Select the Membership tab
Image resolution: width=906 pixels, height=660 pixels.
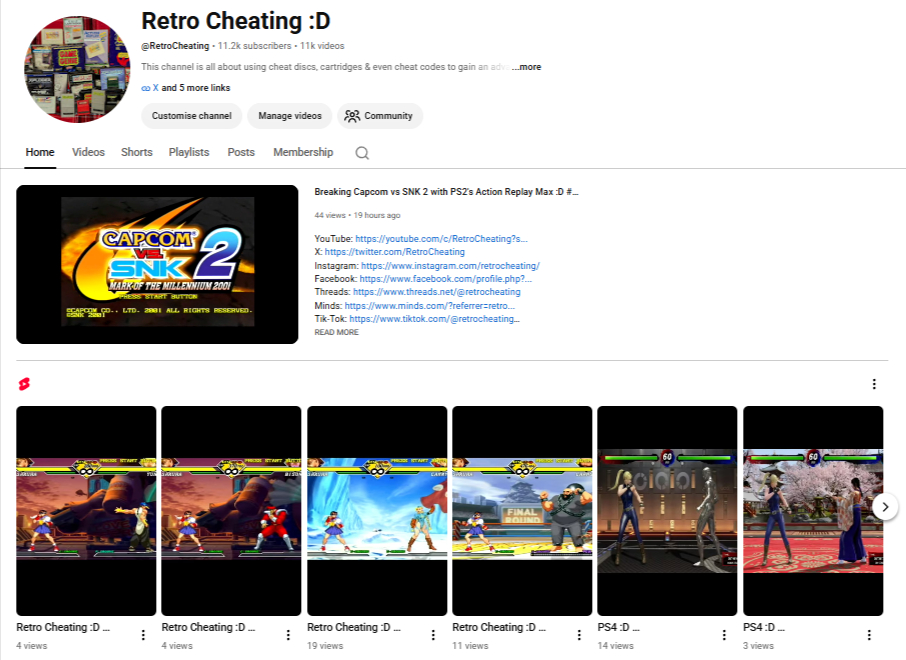click(303, 152)
